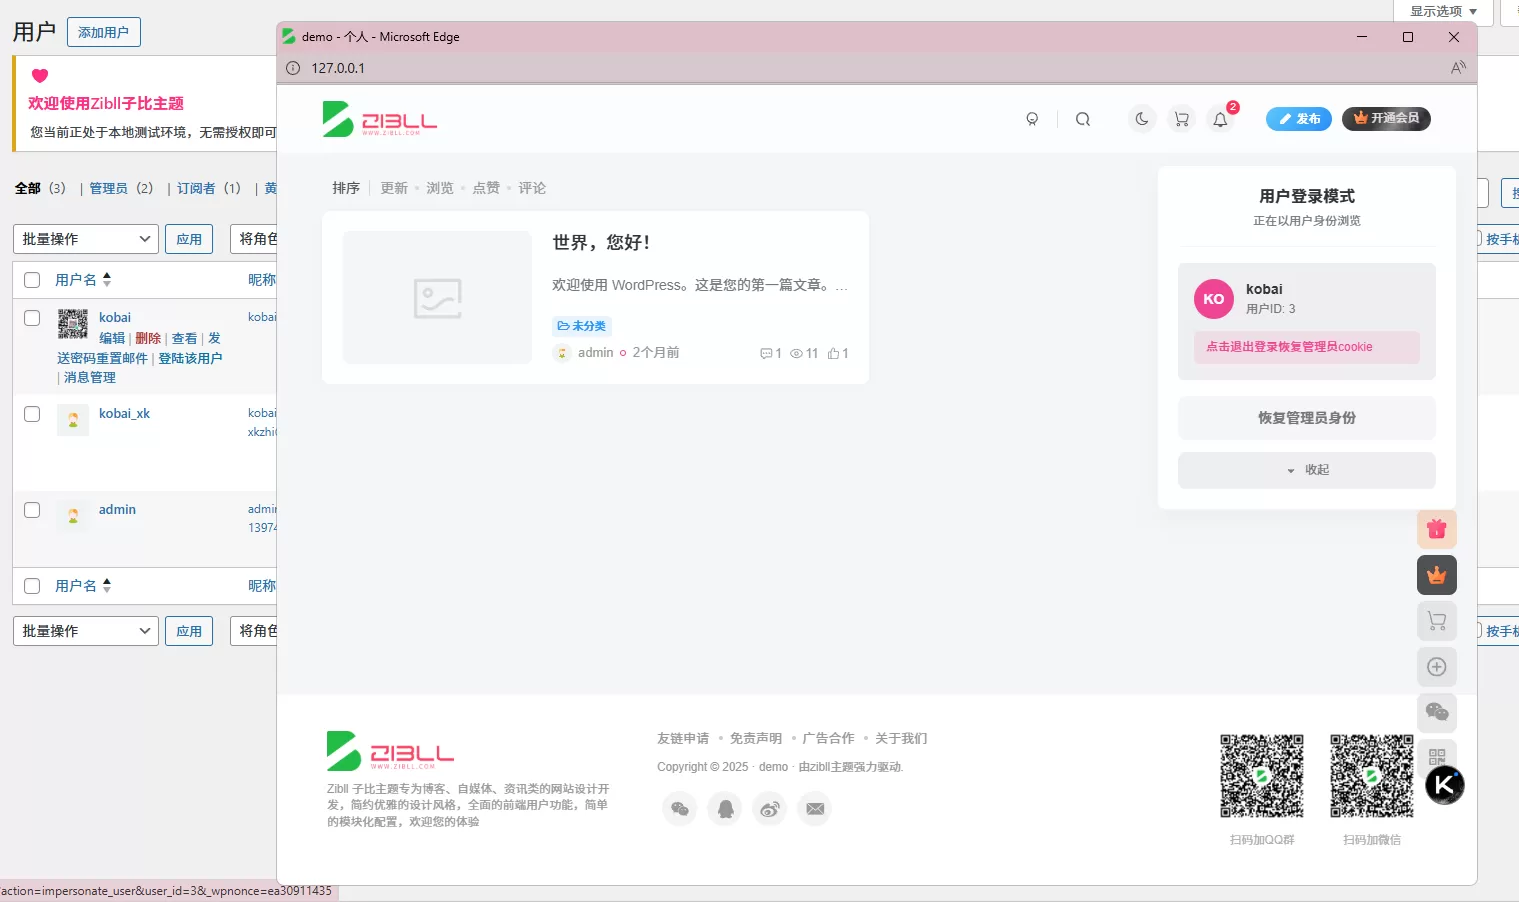
Task: Click the email icon in the footer
Action: 815,808
